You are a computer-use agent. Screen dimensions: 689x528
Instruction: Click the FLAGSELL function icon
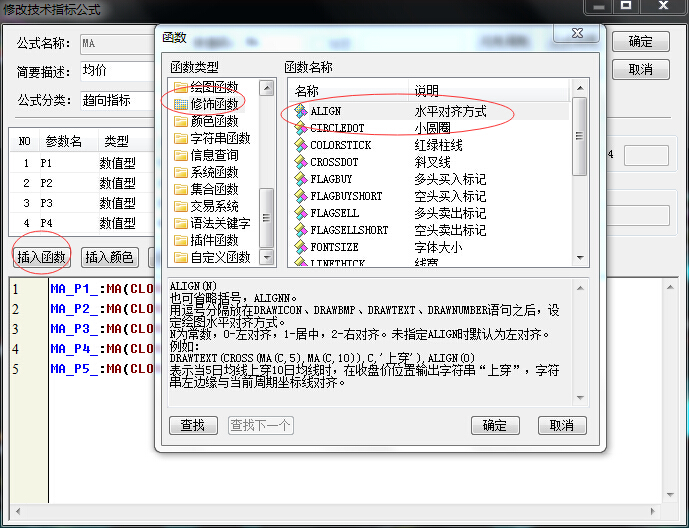click(299, 213)
